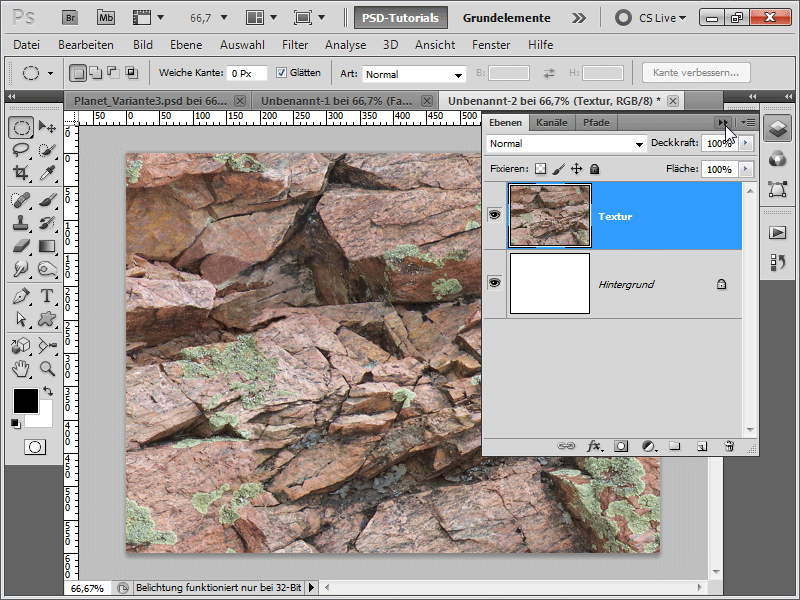The width and height of the screenshot is (800, 600).
Task: Select the Grundelemente workspace
Action: pos(506,18)
